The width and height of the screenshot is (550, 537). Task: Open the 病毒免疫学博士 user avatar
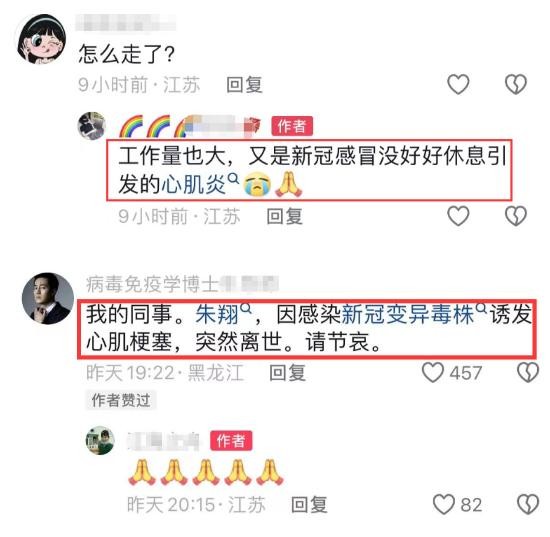click(48, 298)
